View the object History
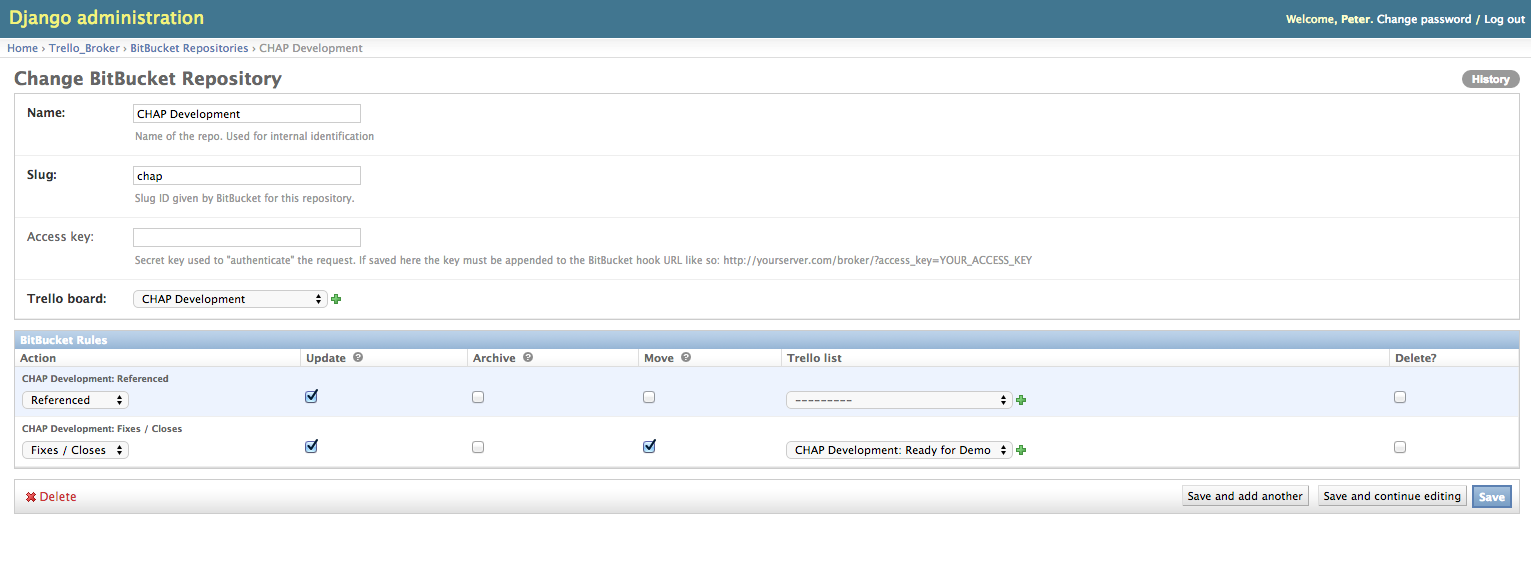Screen dimensions: 1531x575 [1490, 79]
